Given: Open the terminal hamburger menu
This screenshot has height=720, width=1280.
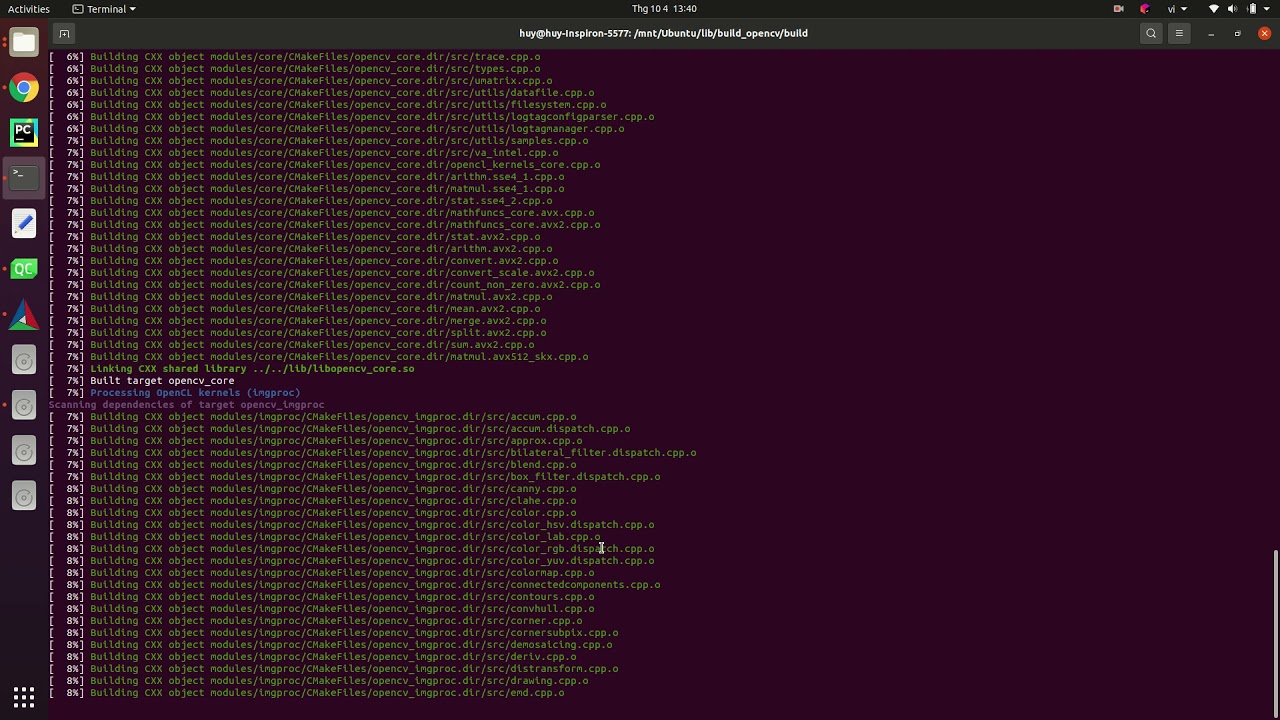Looking at the screenshot, I should coord(1179,33).
